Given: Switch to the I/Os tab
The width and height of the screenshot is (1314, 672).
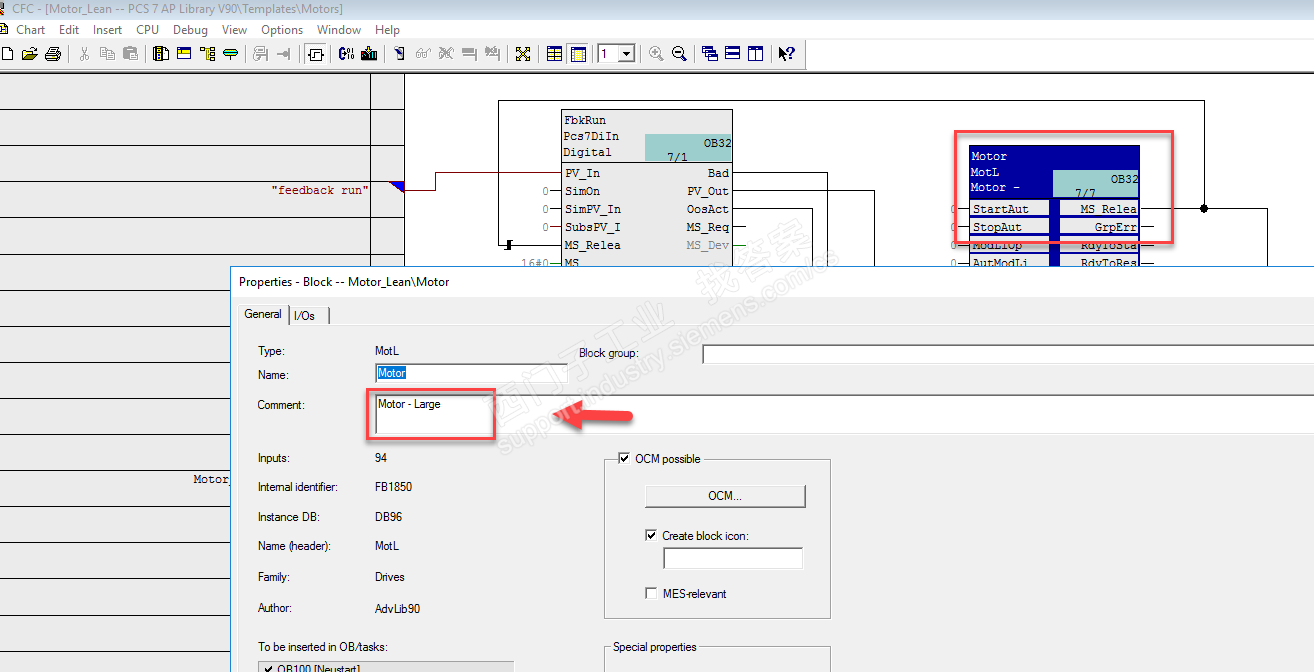Looking at the screenshot, I should click(305, 315).
